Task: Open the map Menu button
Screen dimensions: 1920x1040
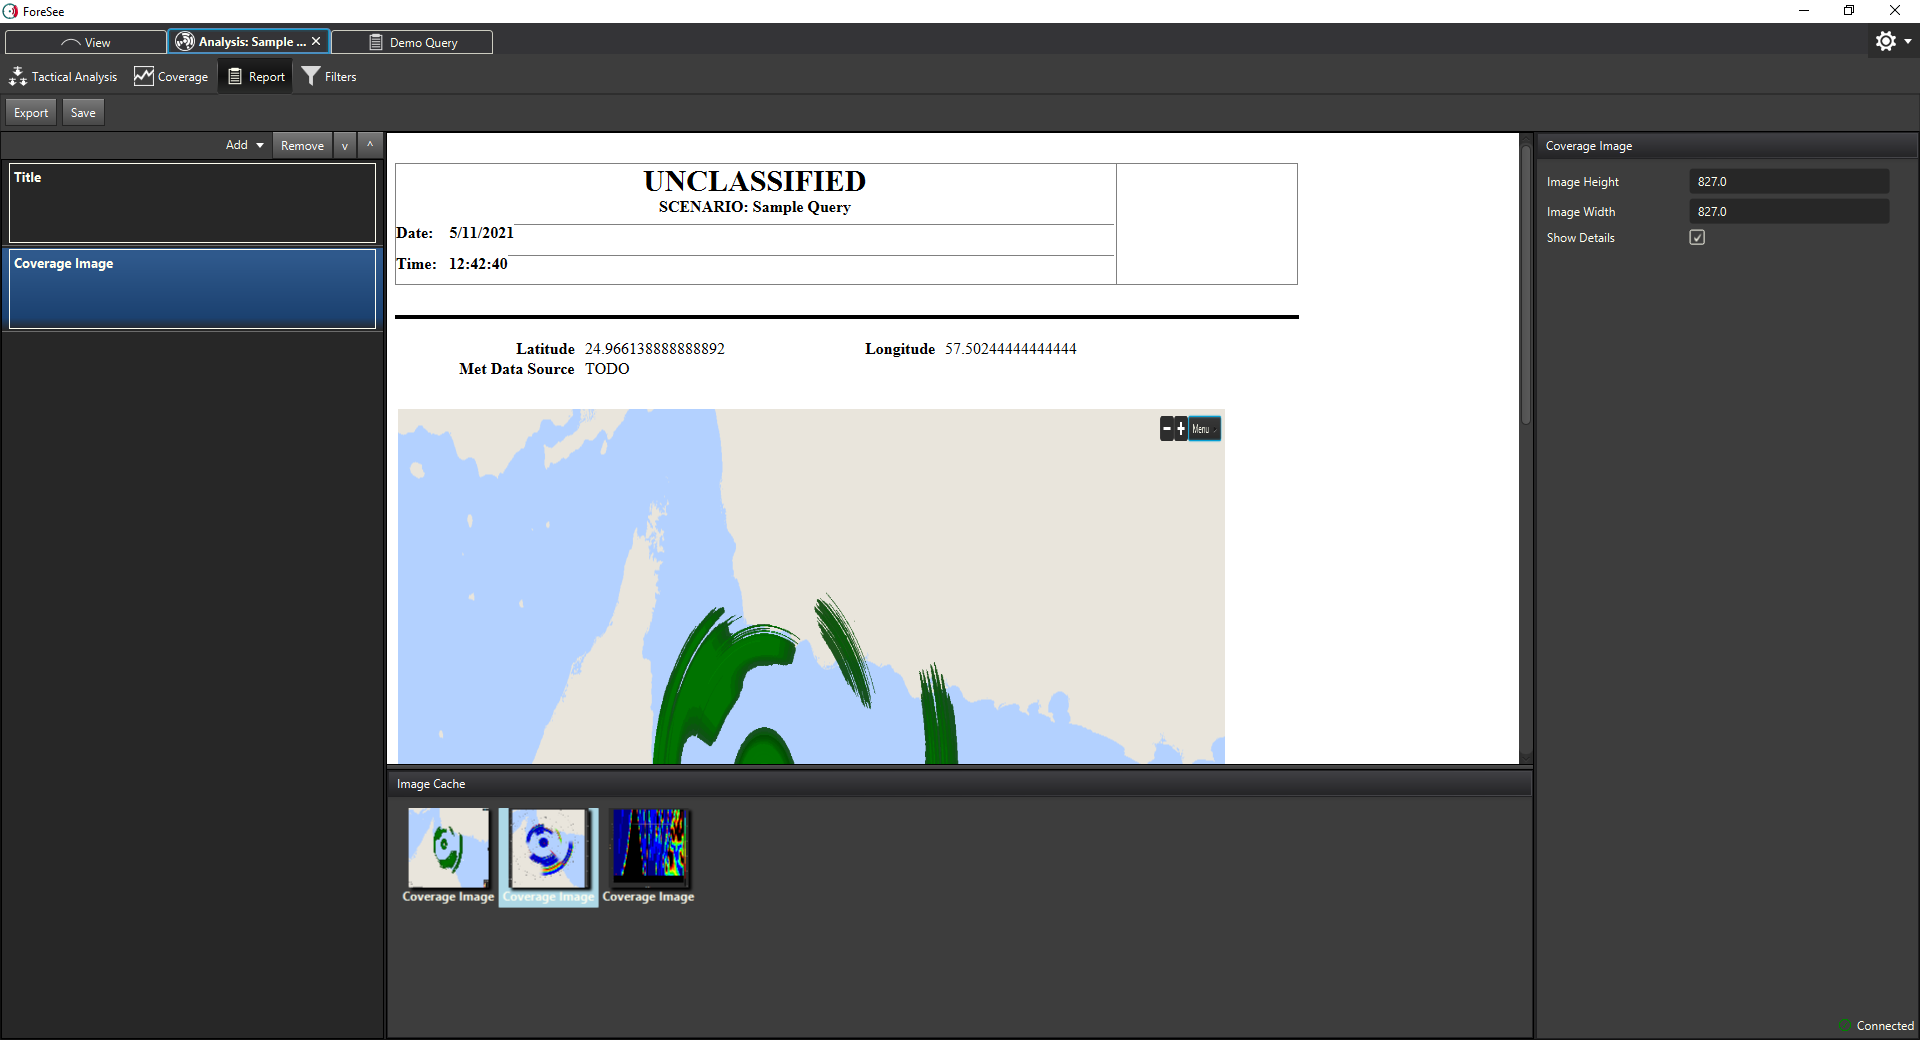Action: [1204, 429]
